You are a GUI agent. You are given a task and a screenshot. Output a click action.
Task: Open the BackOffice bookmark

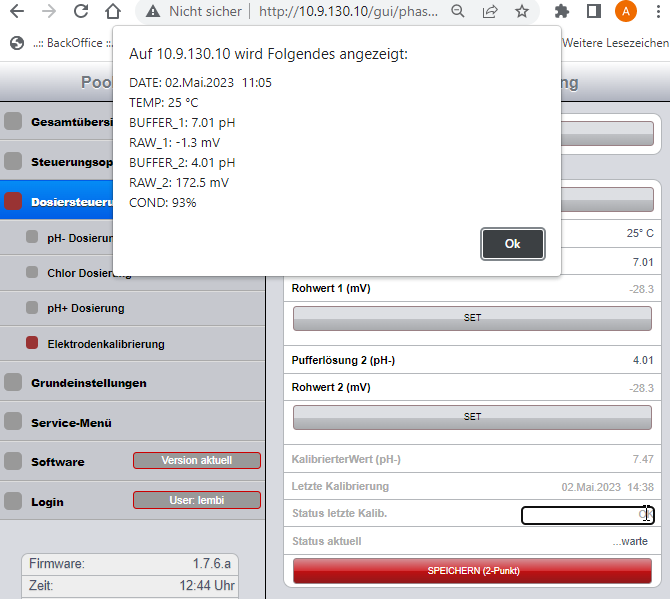click(62, 43)
